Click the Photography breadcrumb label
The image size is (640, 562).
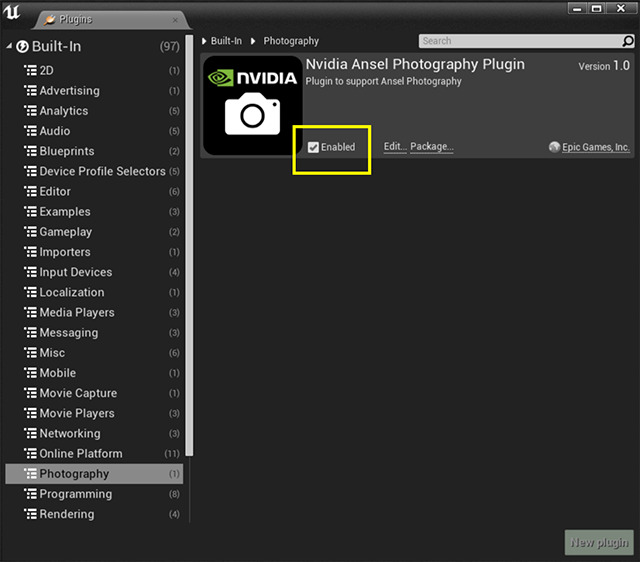(x=291, y=41)
